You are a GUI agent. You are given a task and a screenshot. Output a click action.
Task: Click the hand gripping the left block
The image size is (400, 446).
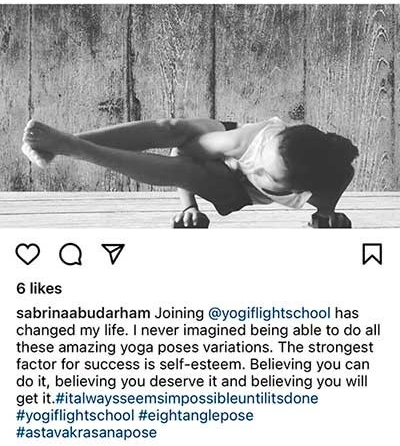[189, 217]
